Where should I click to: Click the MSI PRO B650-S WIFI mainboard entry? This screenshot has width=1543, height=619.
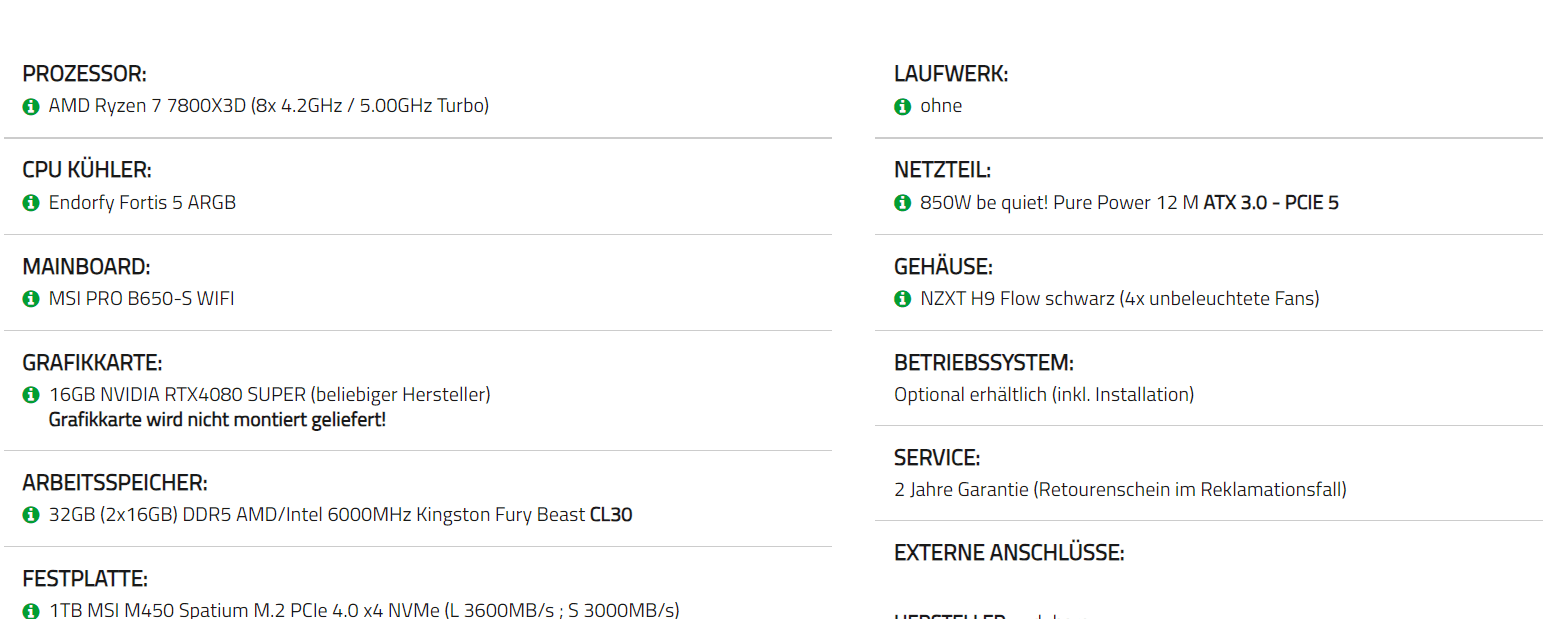142,298
